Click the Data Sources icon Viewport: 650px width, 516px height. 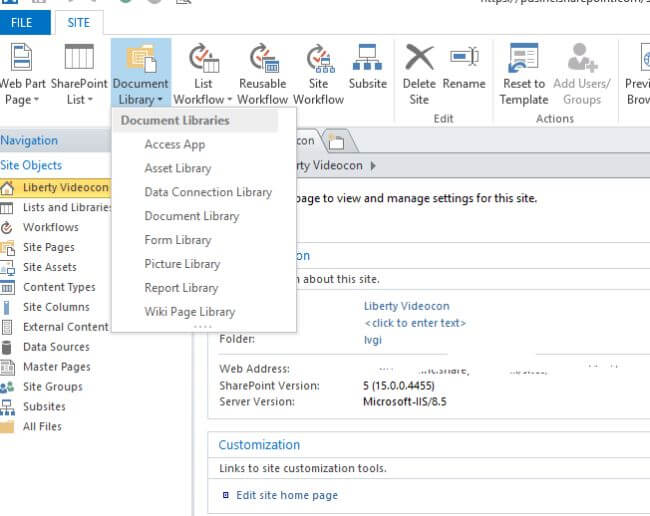6,347
